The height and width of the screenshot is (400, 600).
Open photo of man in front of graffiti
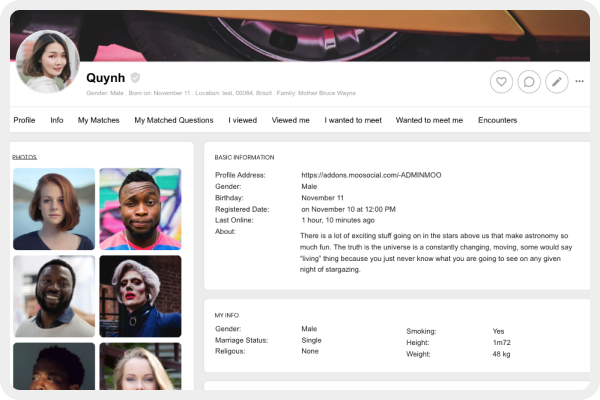[140, 209]
